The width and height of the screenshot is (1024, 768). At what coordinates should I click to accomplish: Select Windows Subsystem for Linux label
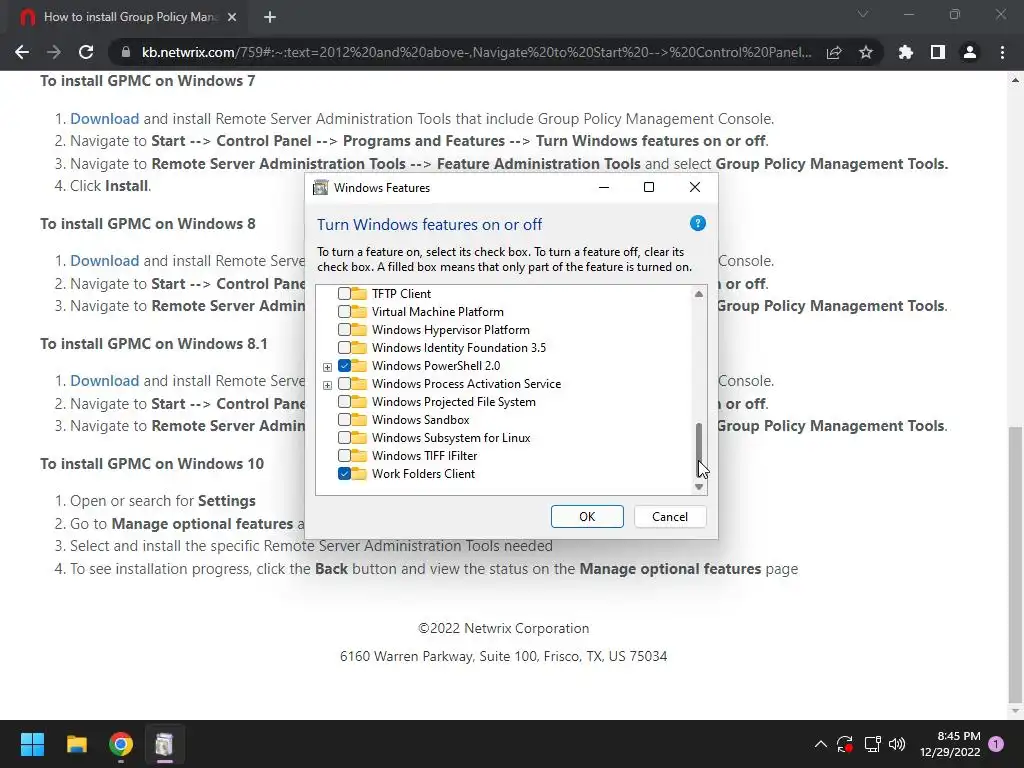pyautogui.click(x=451, y=438)
